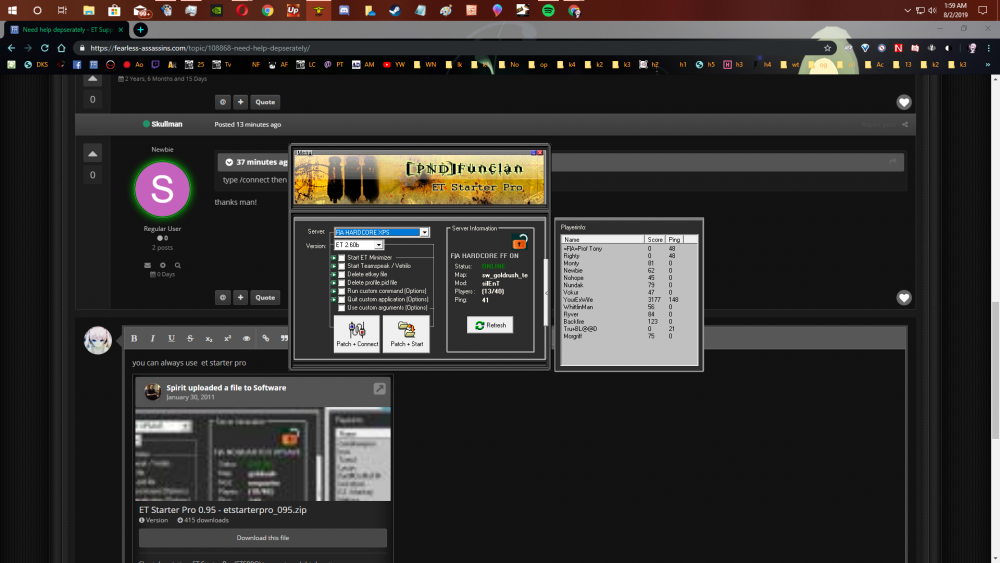Sort the player list by the Name column

click(603, 239)
